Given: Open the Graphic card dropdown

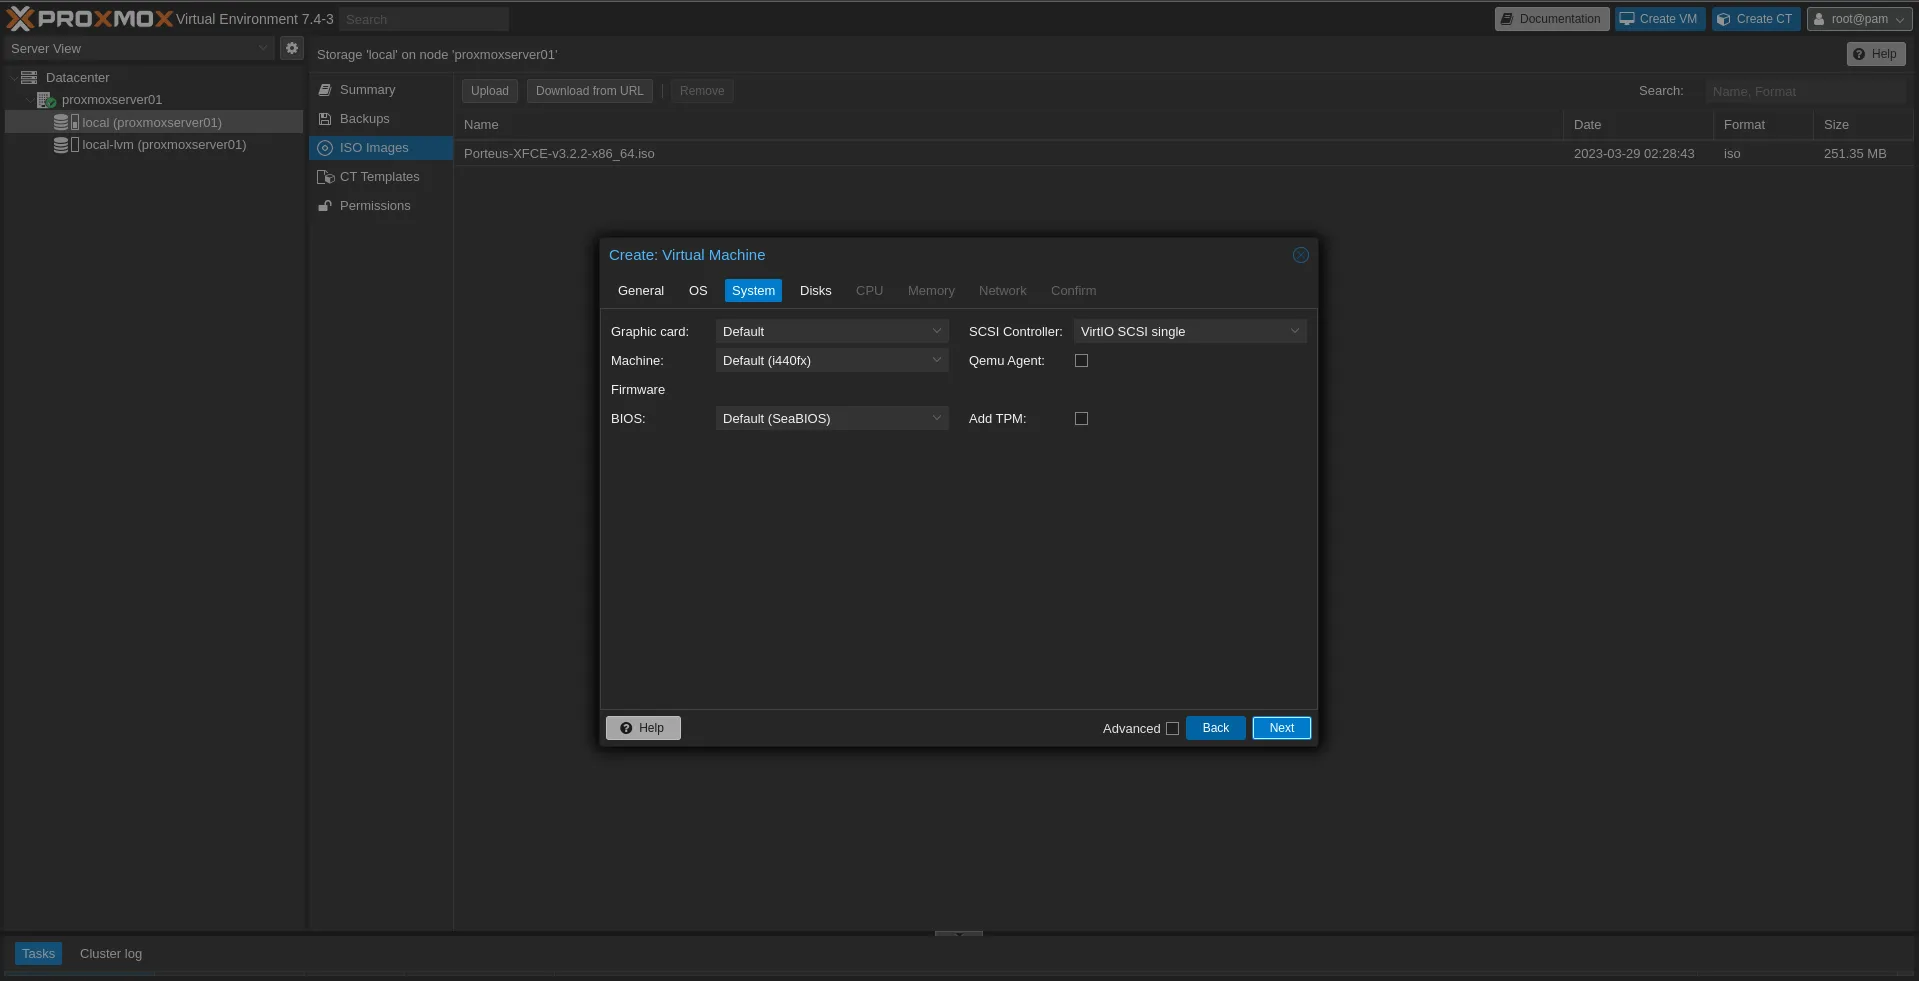Looking at the screenshot, I should 831,332.
